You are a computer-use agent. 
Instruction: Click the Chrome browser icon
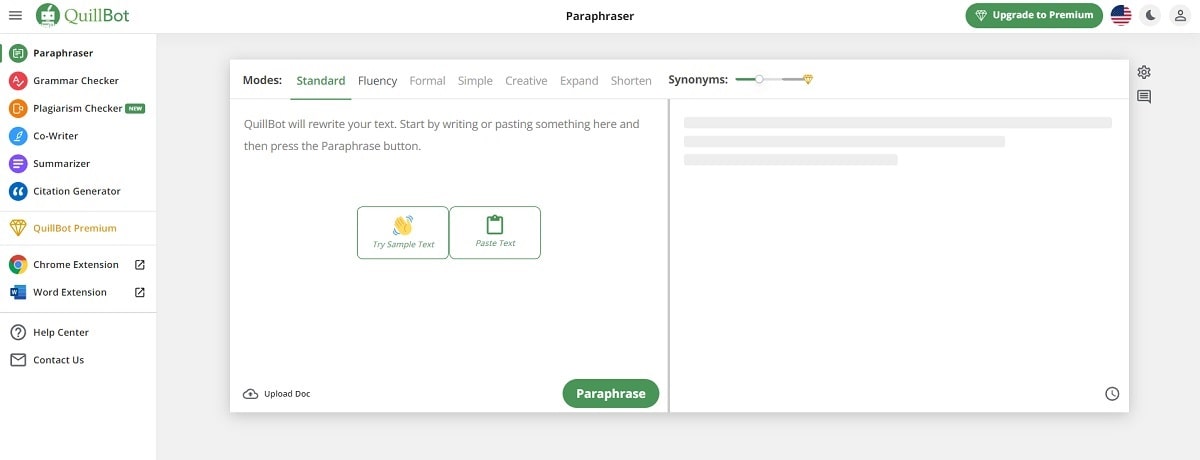[17, 265]
